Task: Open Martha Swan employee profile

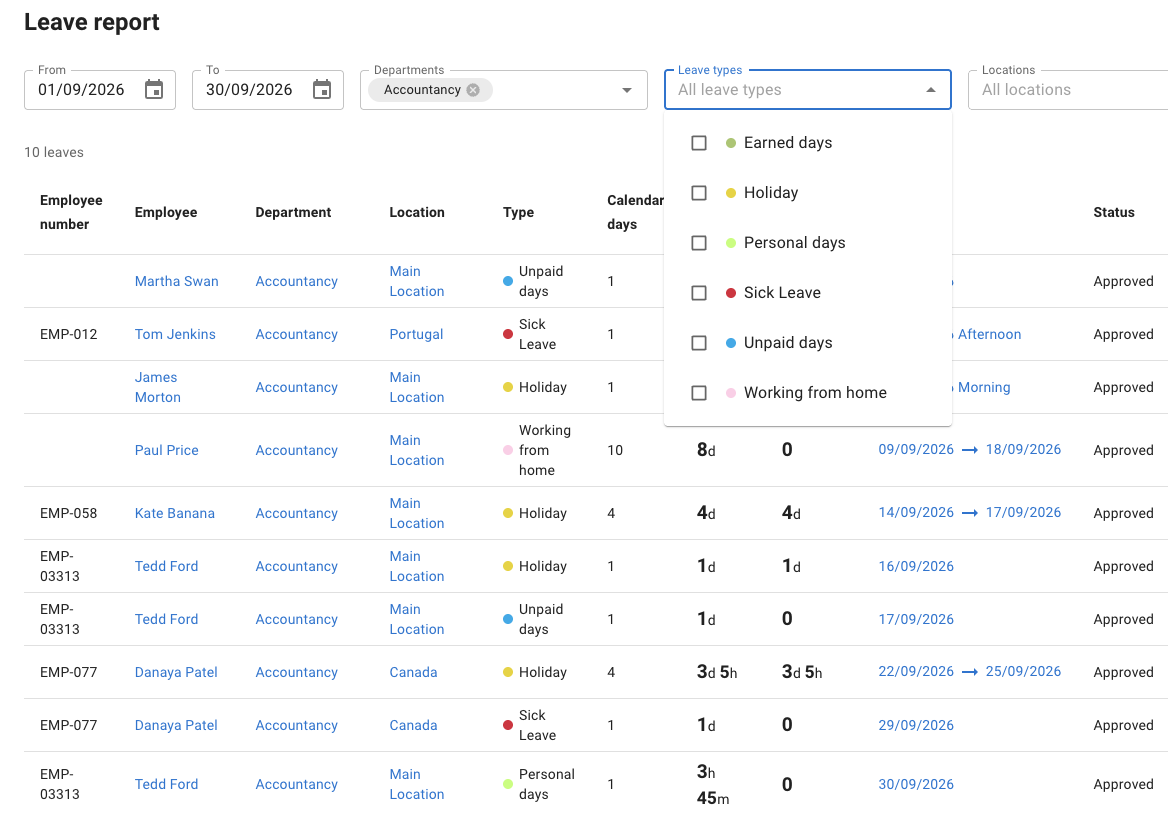Action: (177, 281)
